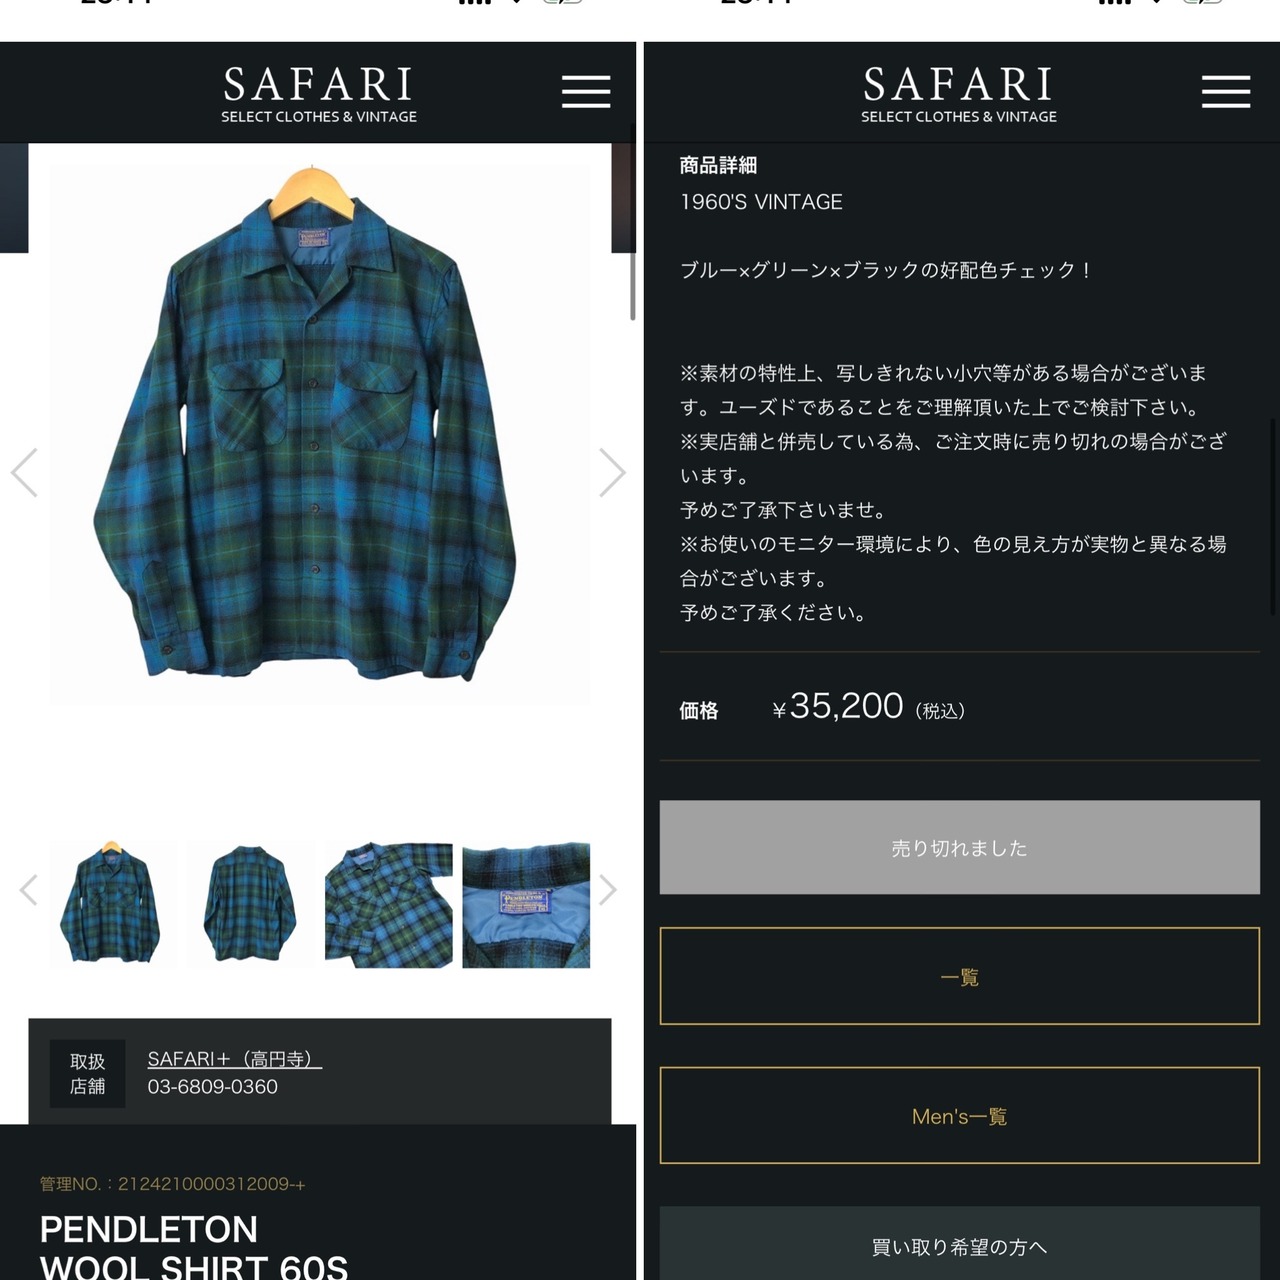Tap the main Pendleton shirt product image
Screen dimensions: 1280x1280
point(320,434)
